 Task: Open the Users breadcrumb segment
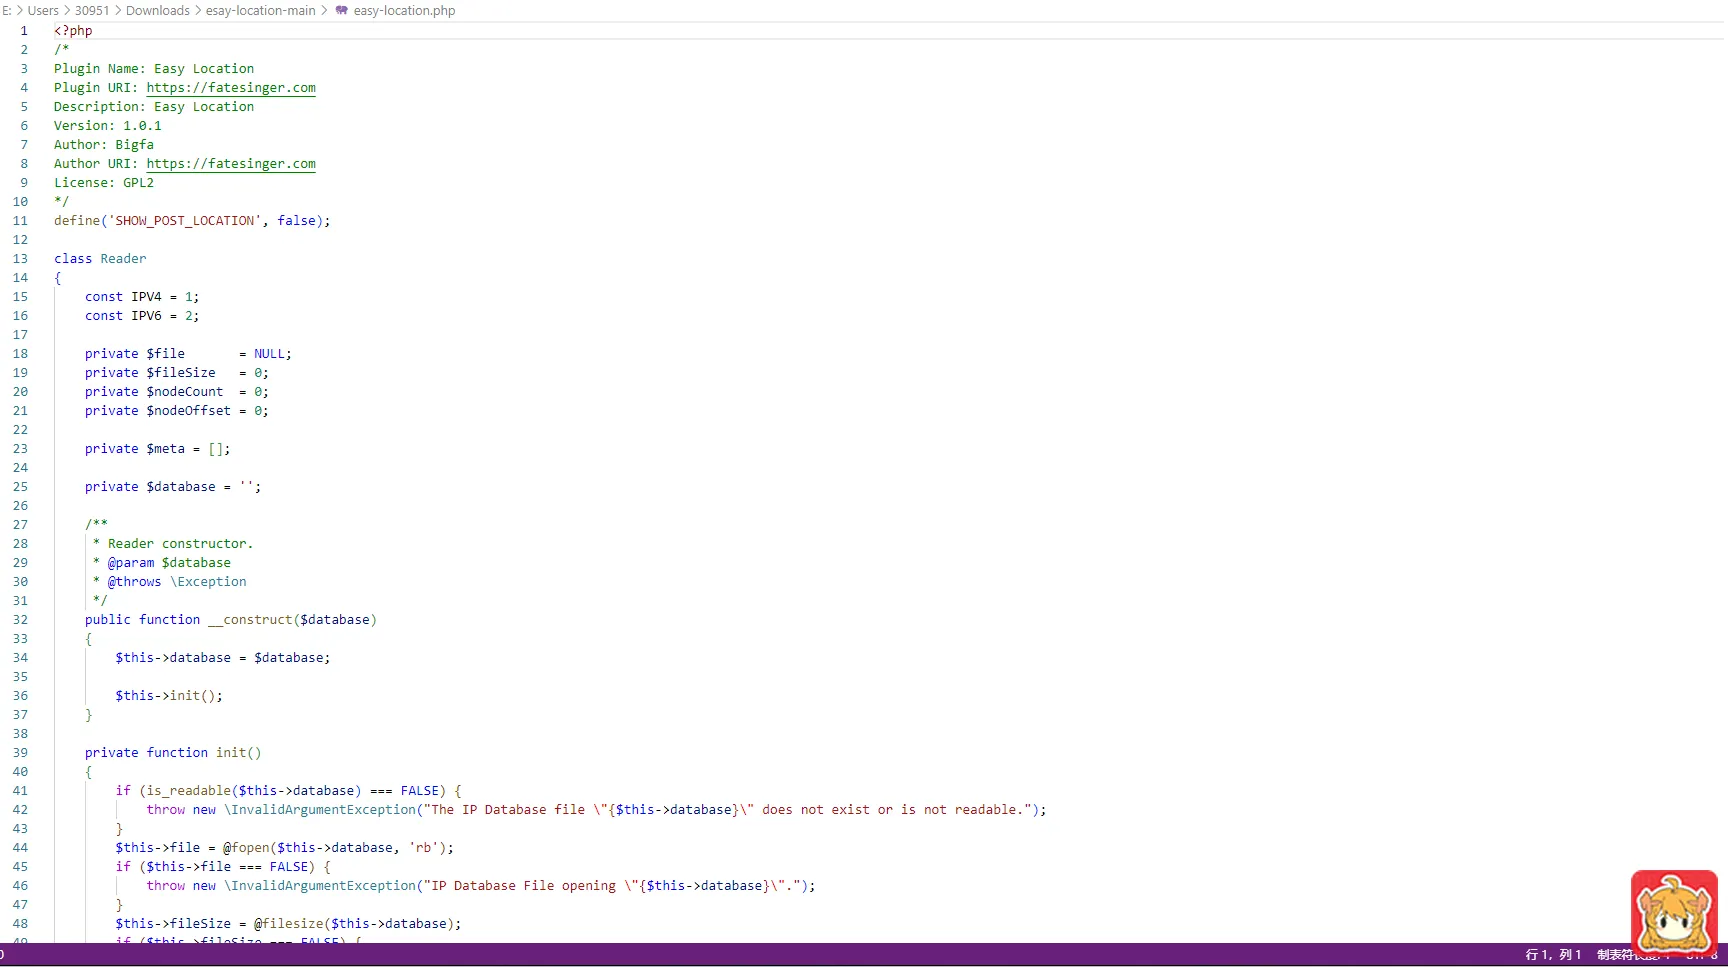[x=43, y=11]
